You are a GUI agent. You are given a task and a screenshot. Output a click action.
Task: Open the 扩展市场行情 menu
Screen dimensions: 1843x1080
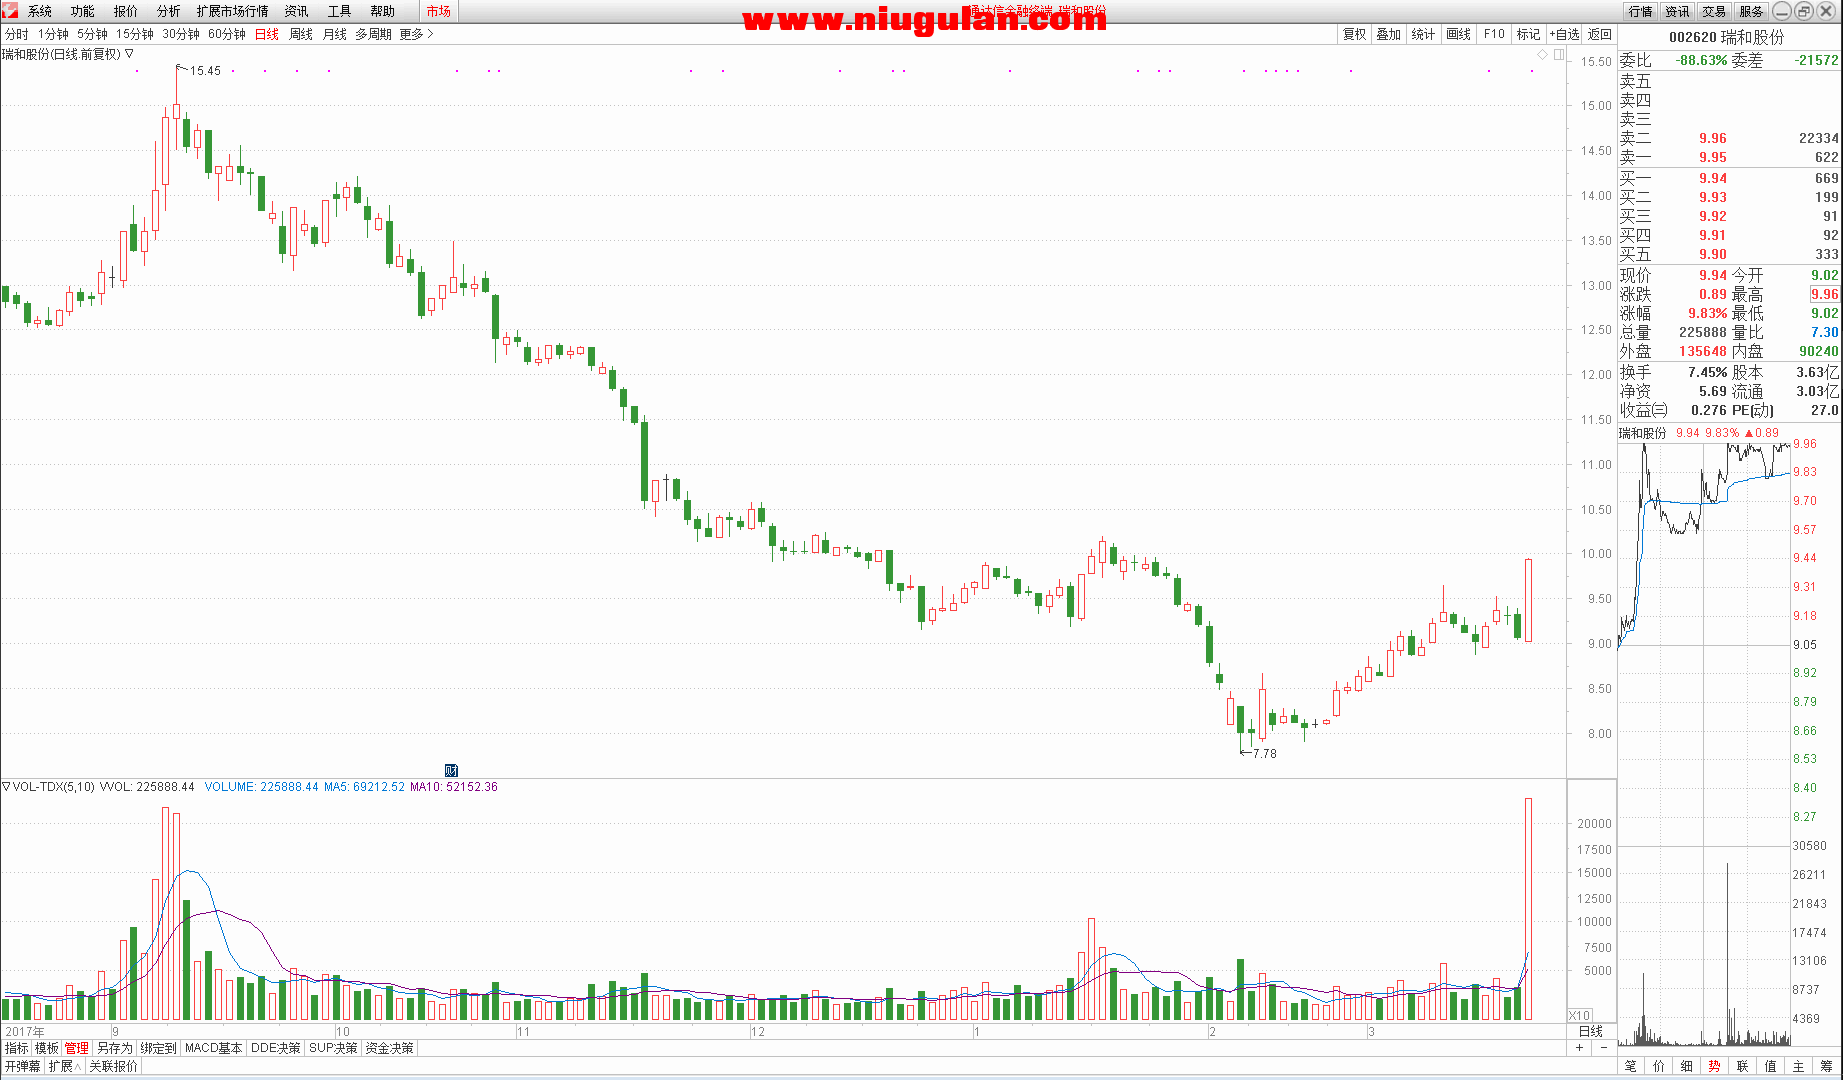[233, 11]
